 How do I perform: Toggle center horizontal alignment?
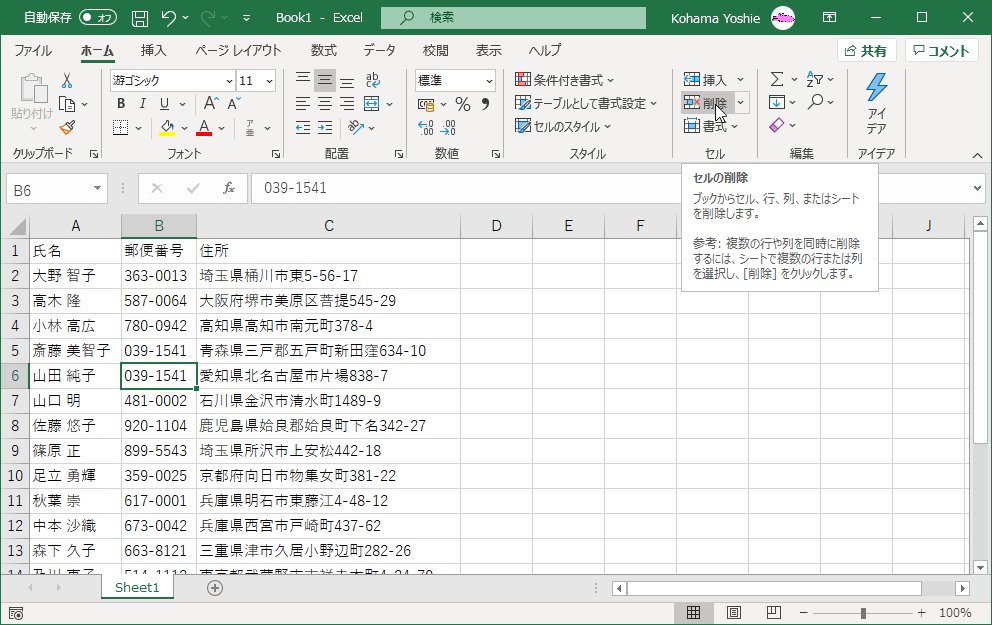pos(325,104)
